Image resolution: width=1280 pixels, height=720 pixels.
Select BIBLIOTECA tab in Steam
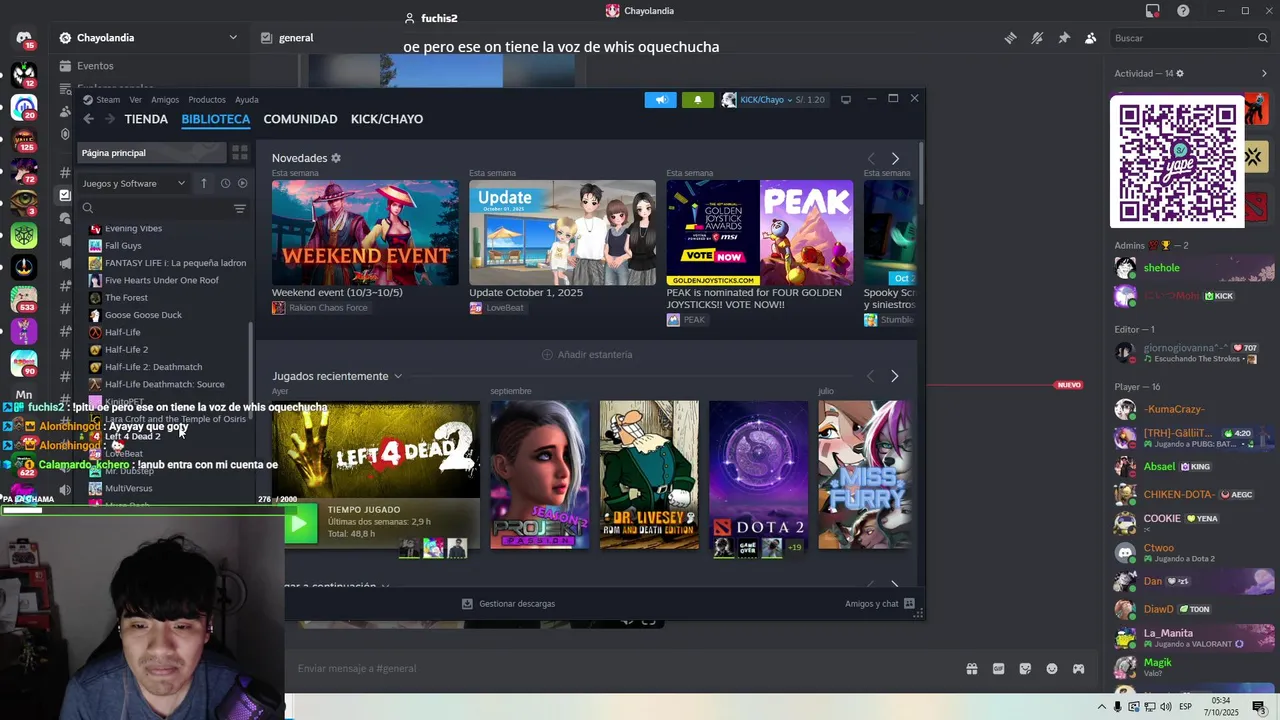[x=216, y=119]
